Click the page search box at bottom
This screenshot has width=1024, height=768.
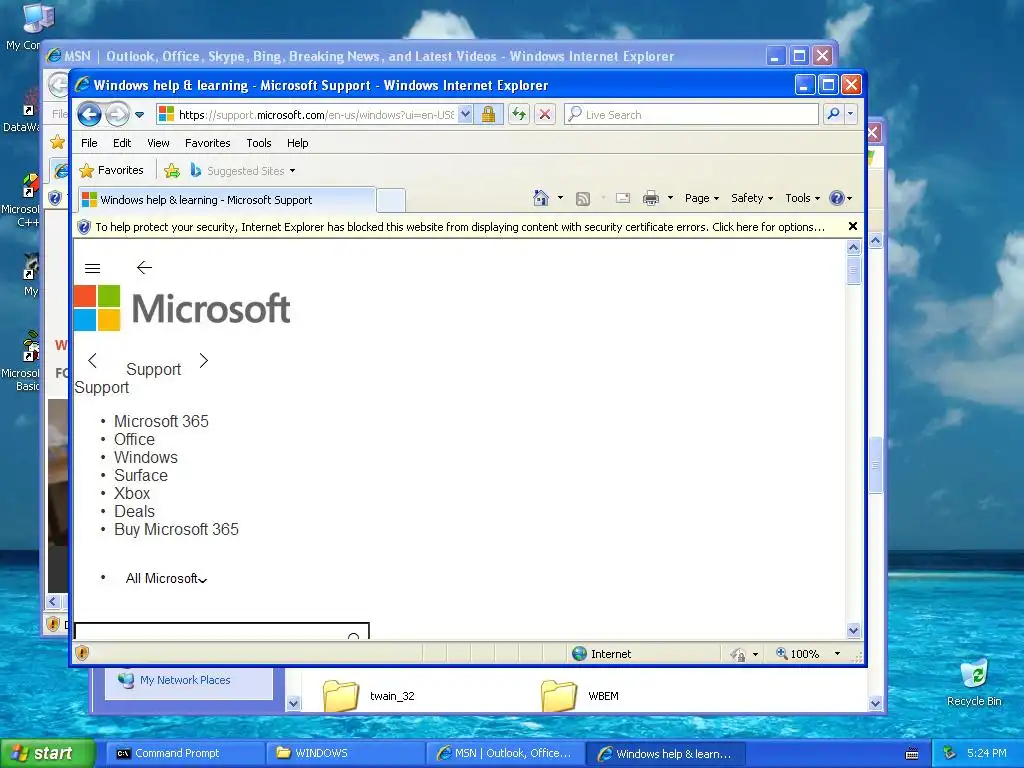click(x=222, y=631)
